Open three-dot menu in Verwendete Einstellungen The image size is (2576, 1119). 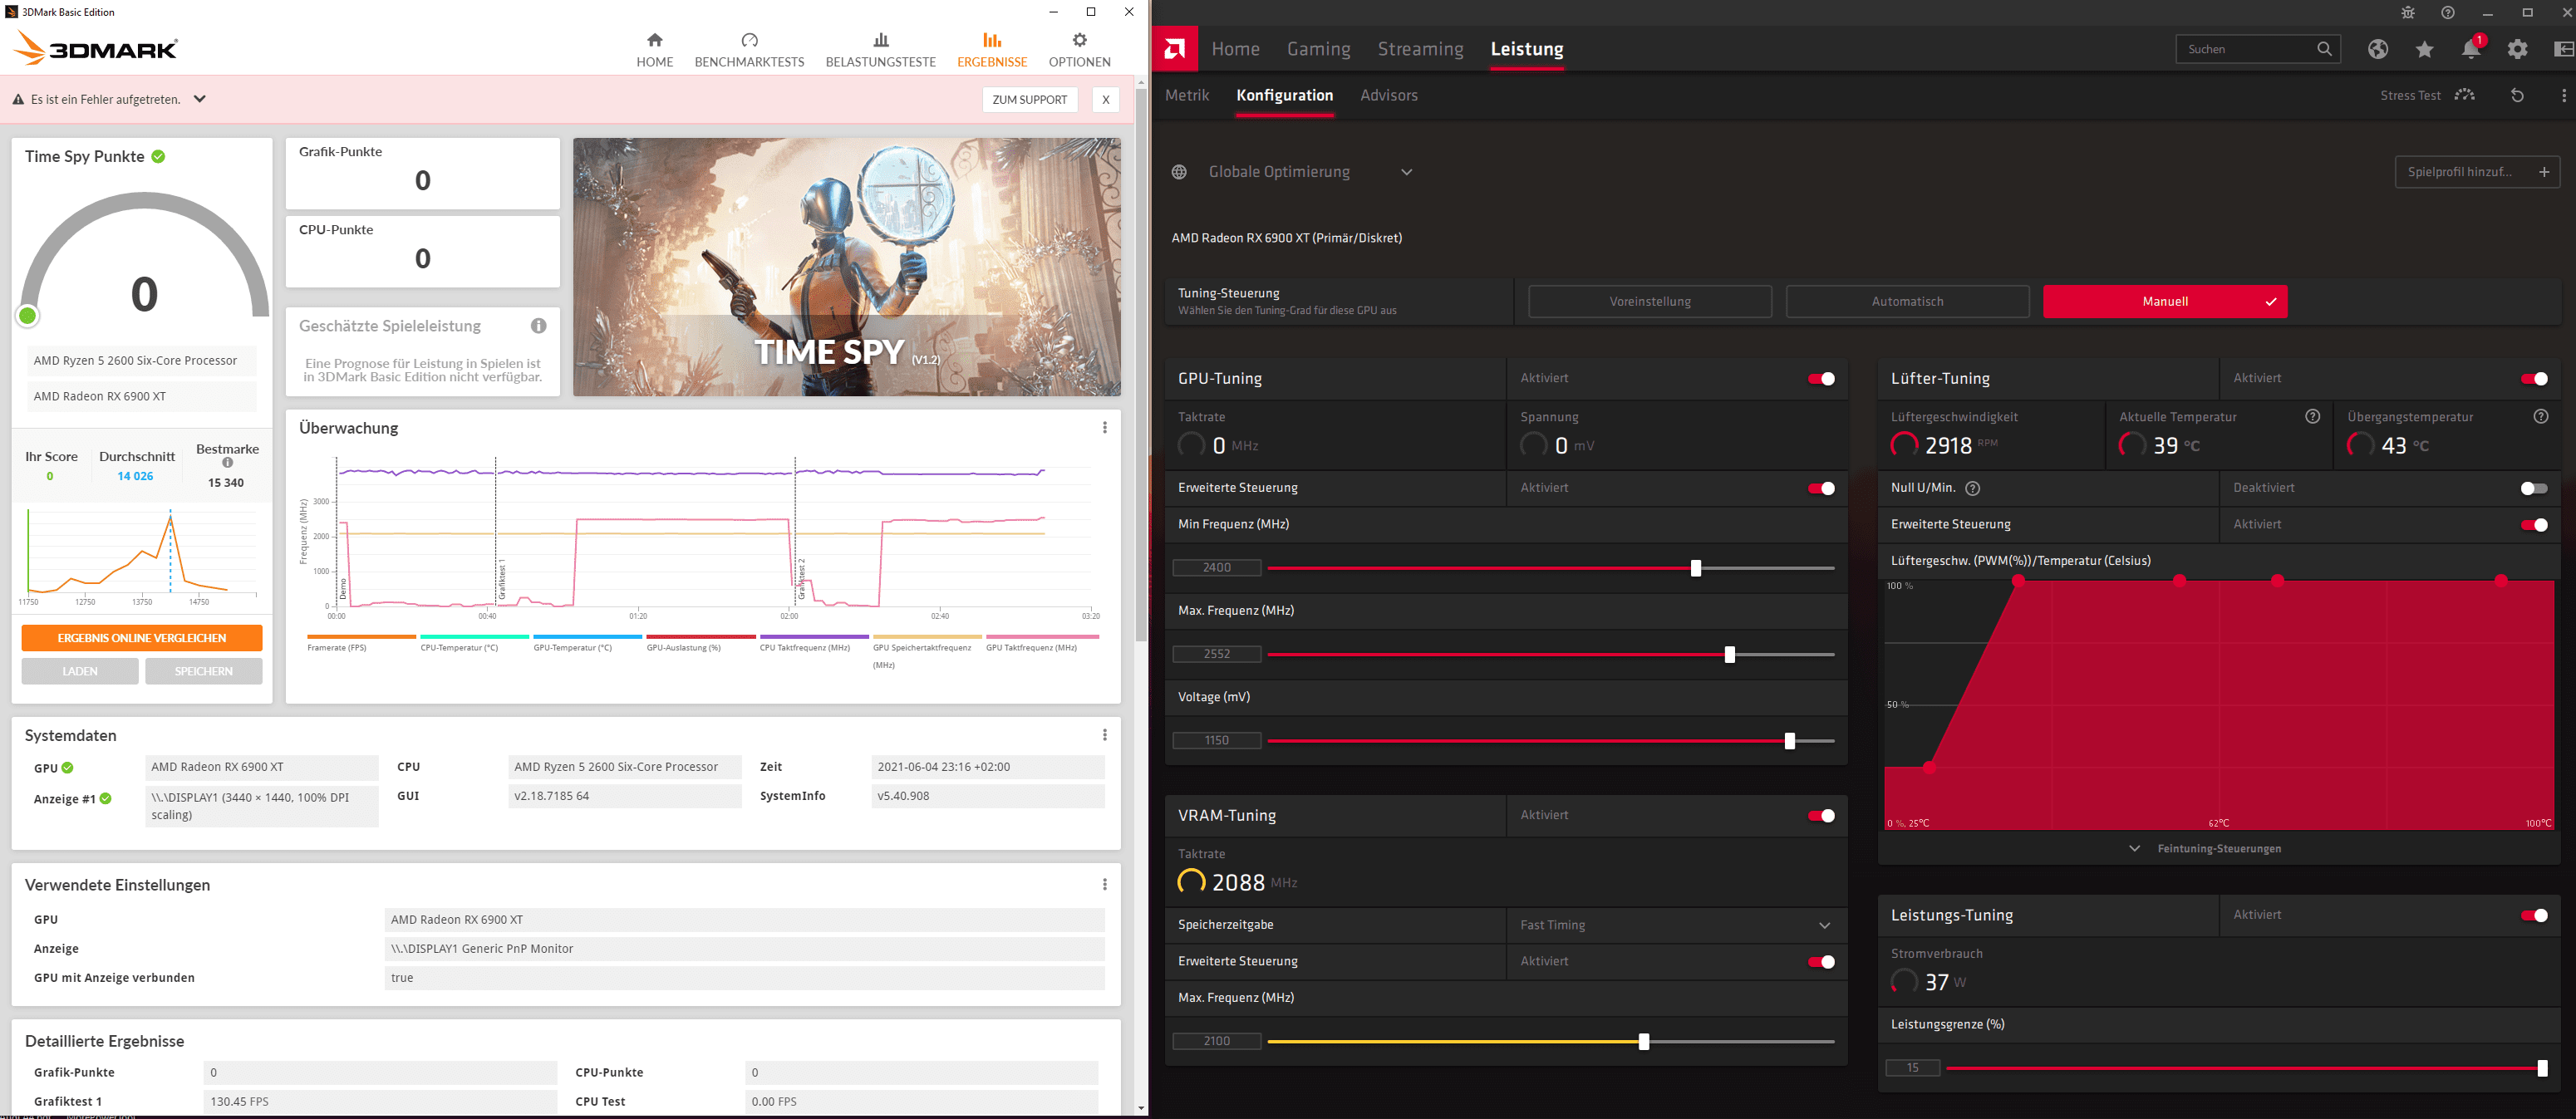tap(1105, 885)
